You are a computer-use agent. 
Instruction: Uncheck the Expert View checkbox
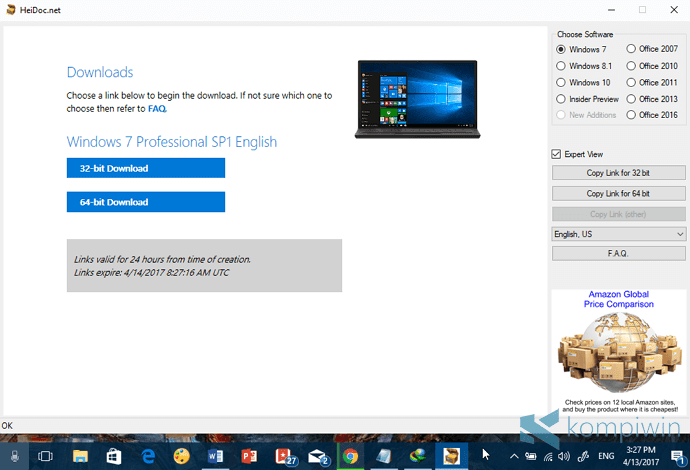point(556,154)
